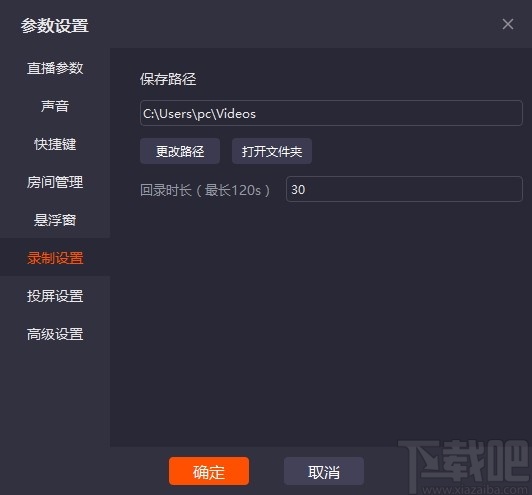The image size is (532, 495).
Task: Open the 直播参数 settings tab
Action: tap(55, 68)
